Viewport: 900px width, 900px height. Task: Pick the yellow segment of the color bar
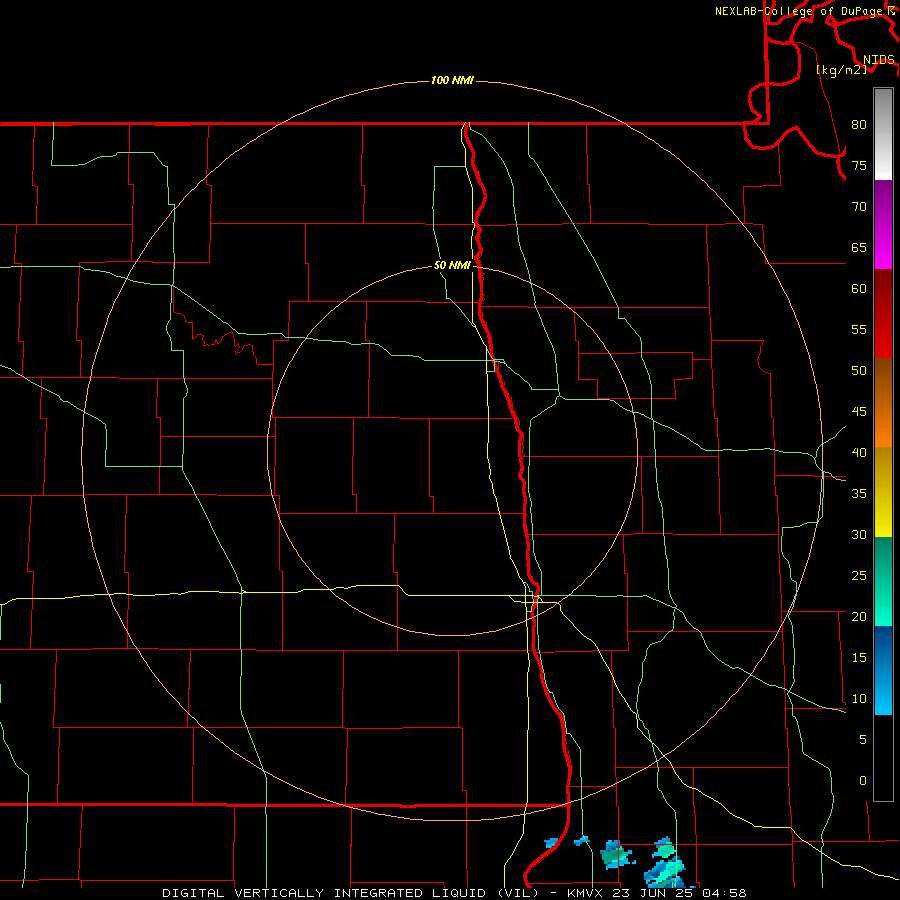click(x=883, y=492)
